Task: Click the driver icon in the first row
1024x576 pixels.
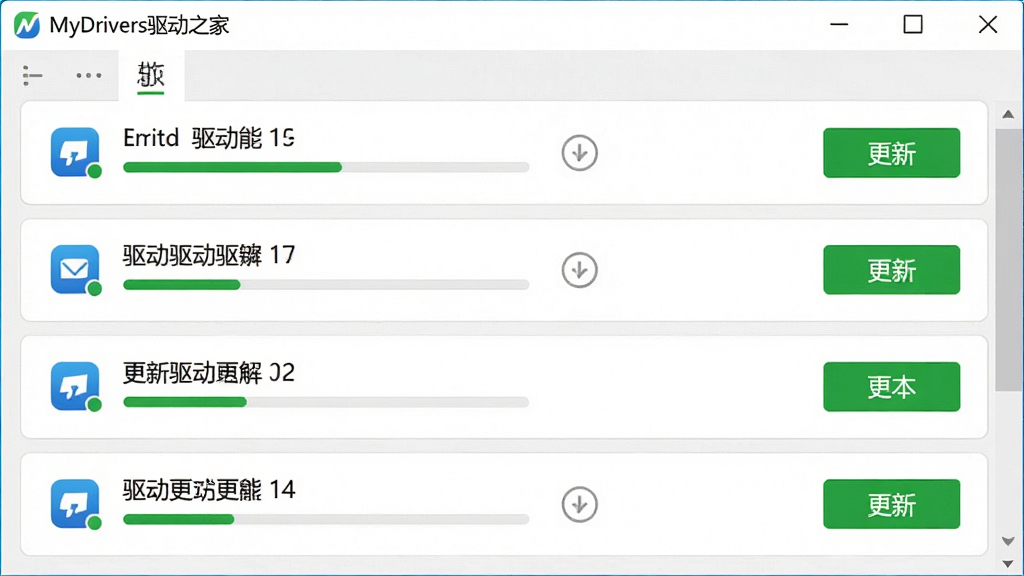Action: pyautogui.click(x=76, y=152)
